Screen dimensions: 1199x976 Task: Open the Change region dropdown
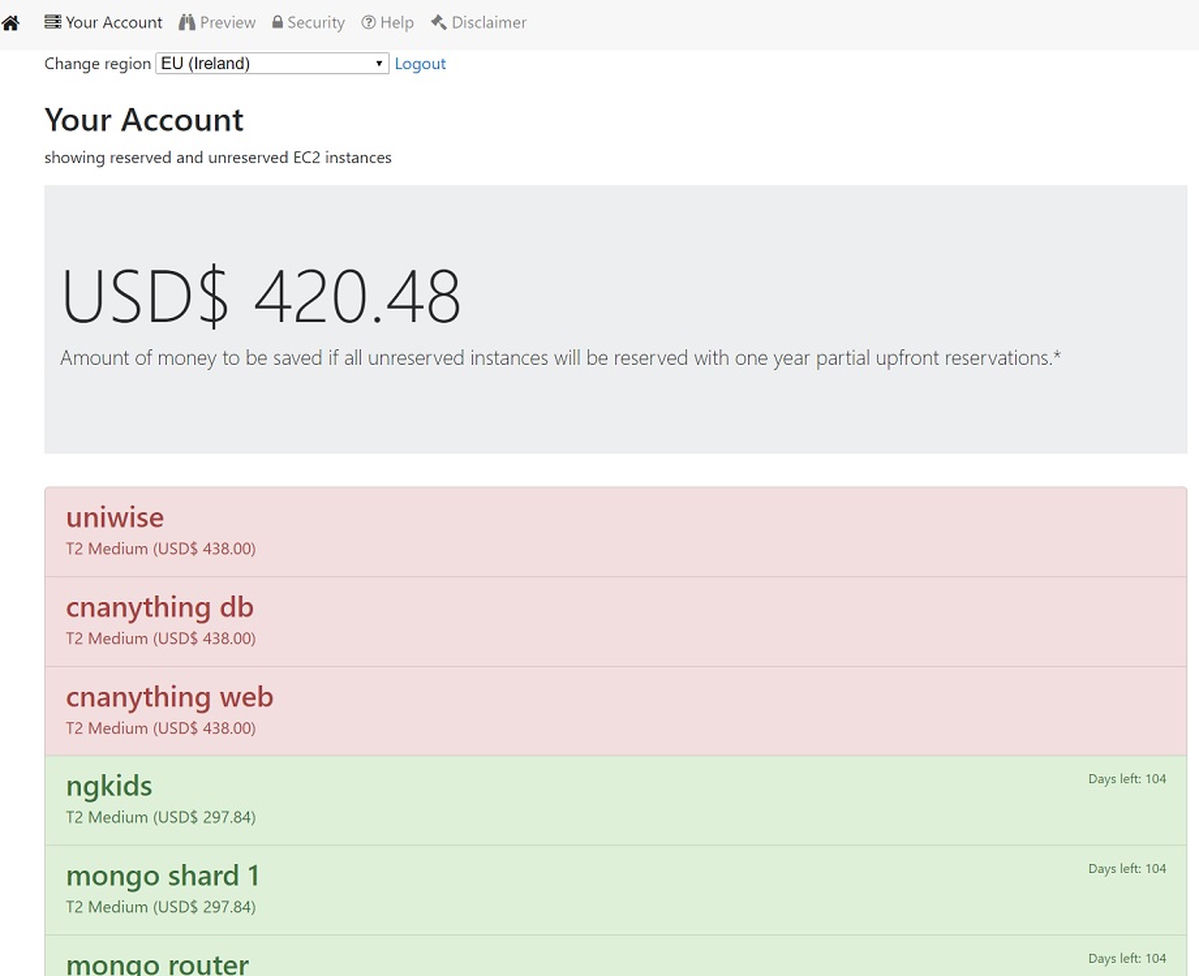click(x=270, y=63)
